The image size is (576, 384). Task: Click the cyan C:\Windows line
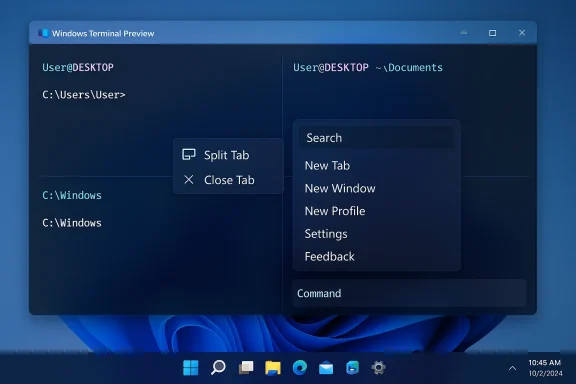click(72, 195)
